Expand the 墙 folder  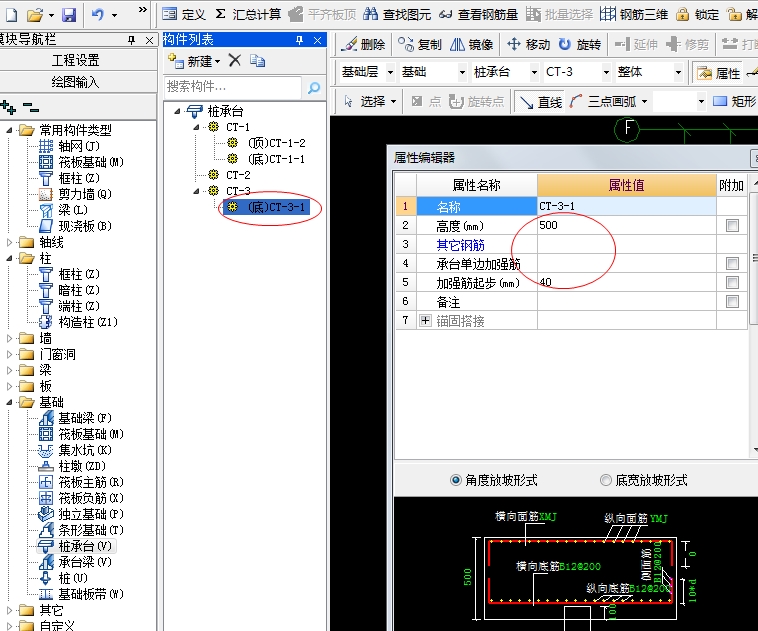9,338
